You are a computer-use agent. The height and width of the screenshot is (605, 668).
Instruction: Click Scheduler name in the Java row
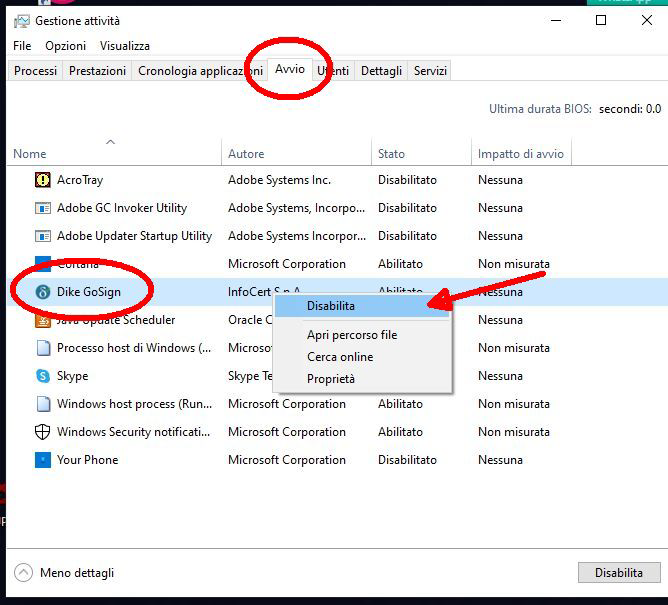pyautogui.click(x=149, y=320)
